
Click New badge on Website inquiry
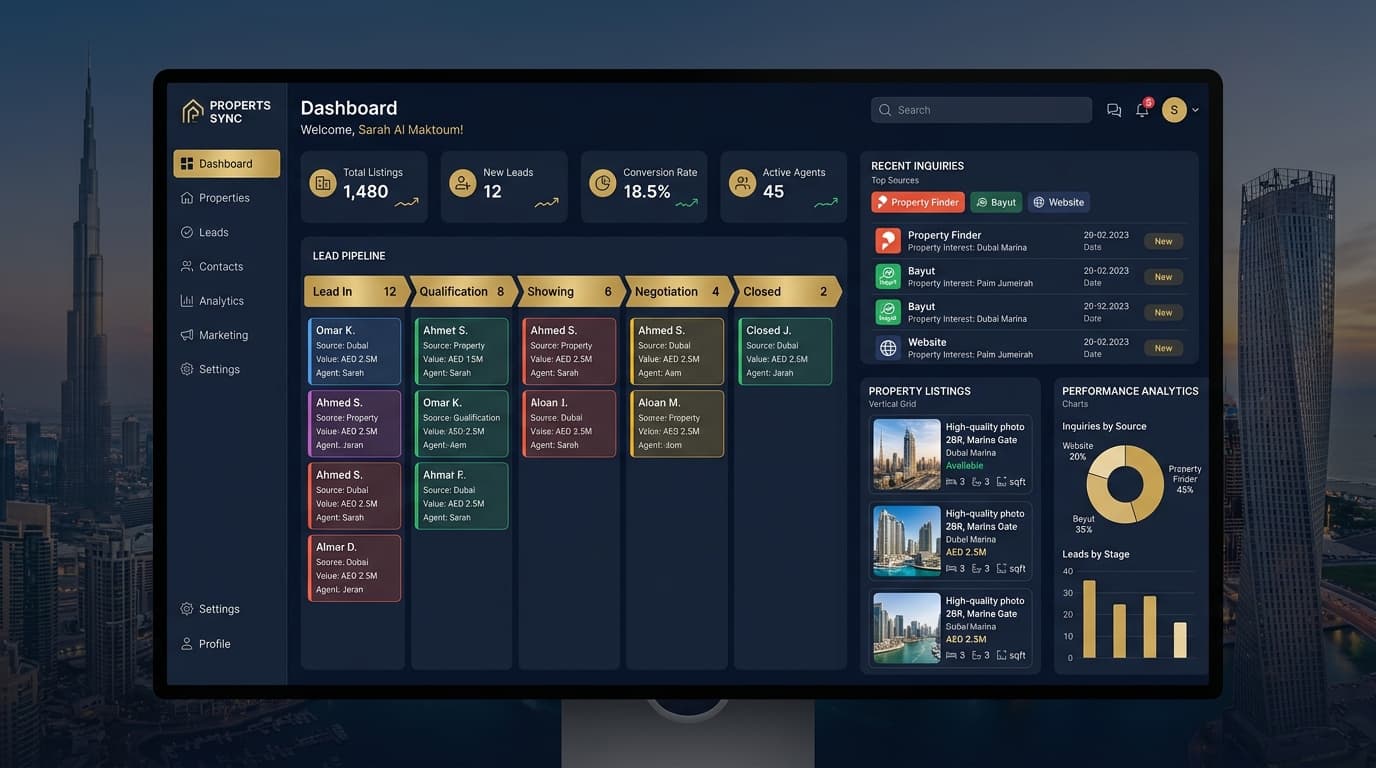click(1163, 348)
